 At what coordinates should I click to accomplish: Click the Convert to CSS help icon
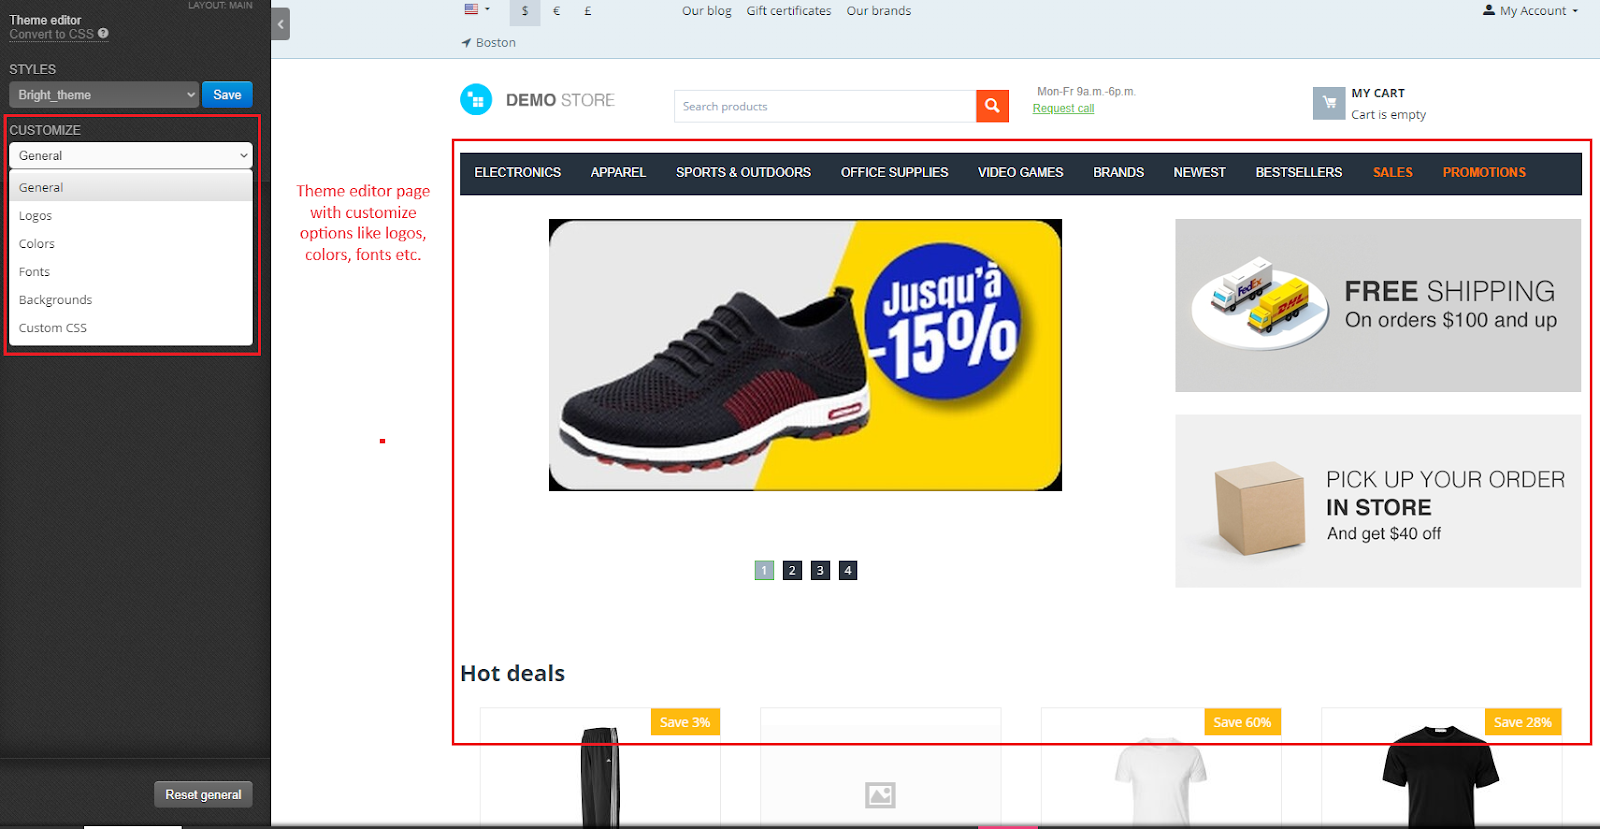coord(103,33)
